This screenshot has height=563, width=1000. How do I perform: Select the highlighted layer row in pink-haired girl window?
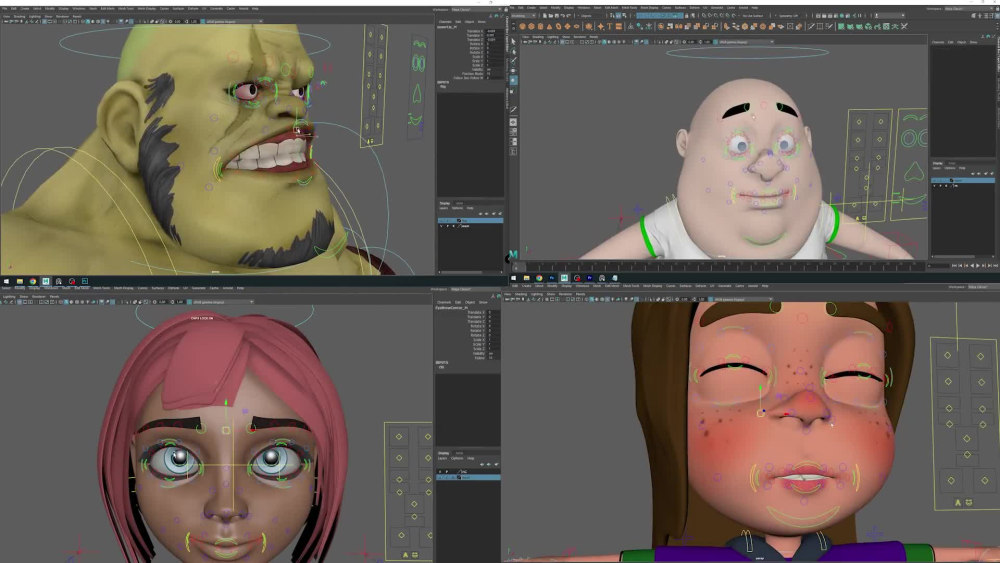pyautogui.click(x=469, y=477)
